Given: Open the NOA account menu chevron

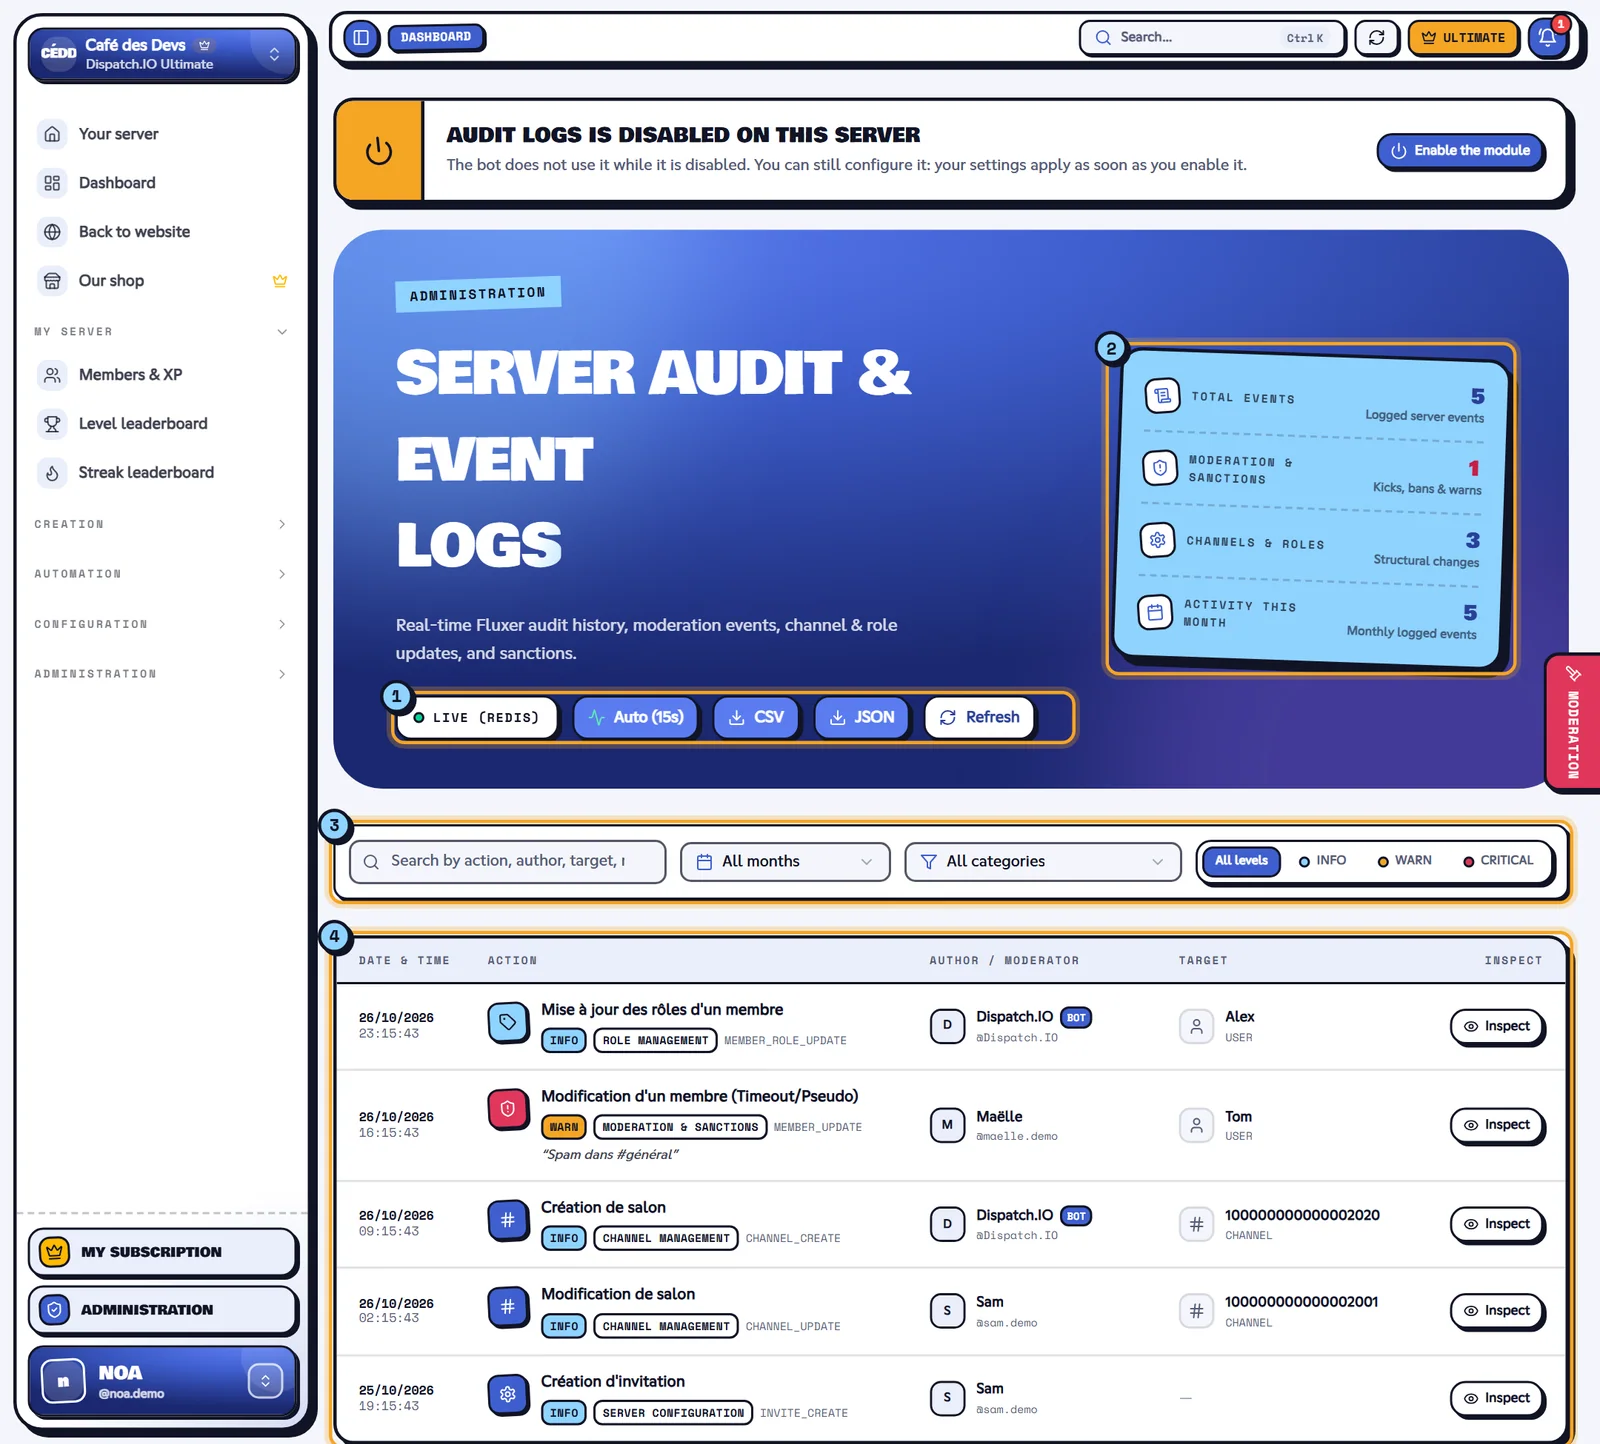Looking at the screenshot, I should point(265,1381).
